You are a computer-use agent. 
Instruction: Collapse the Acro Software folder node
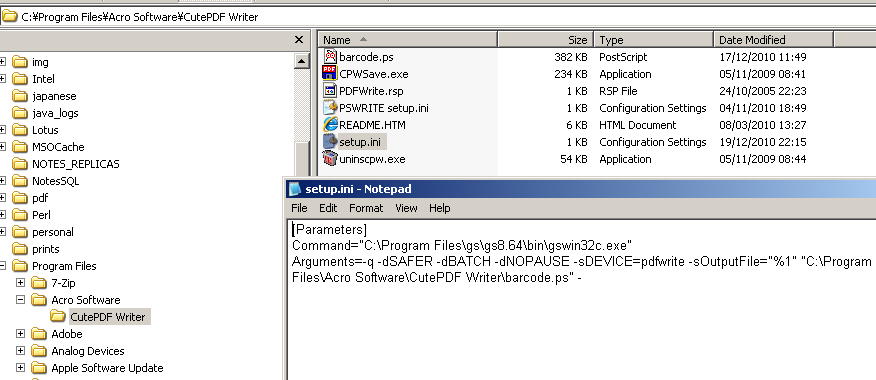[x=20, y=300]
